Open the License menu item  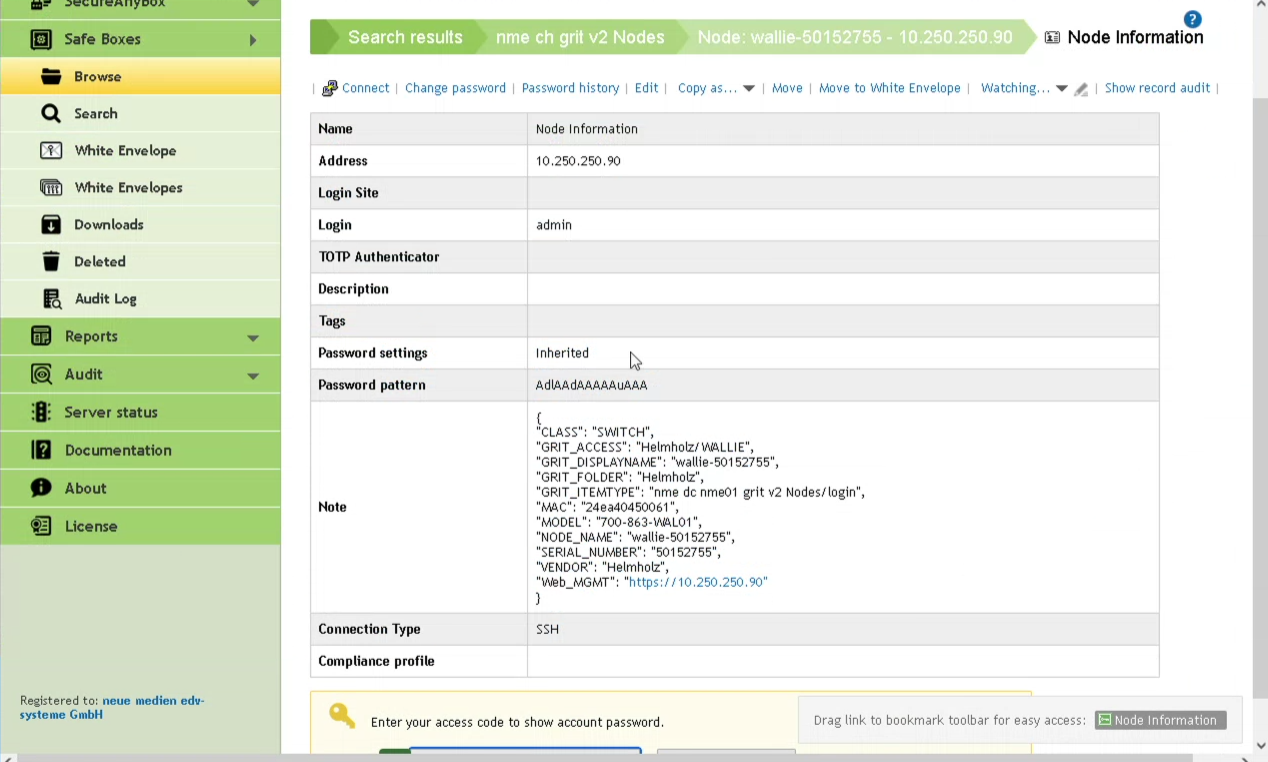pos(141,526)
